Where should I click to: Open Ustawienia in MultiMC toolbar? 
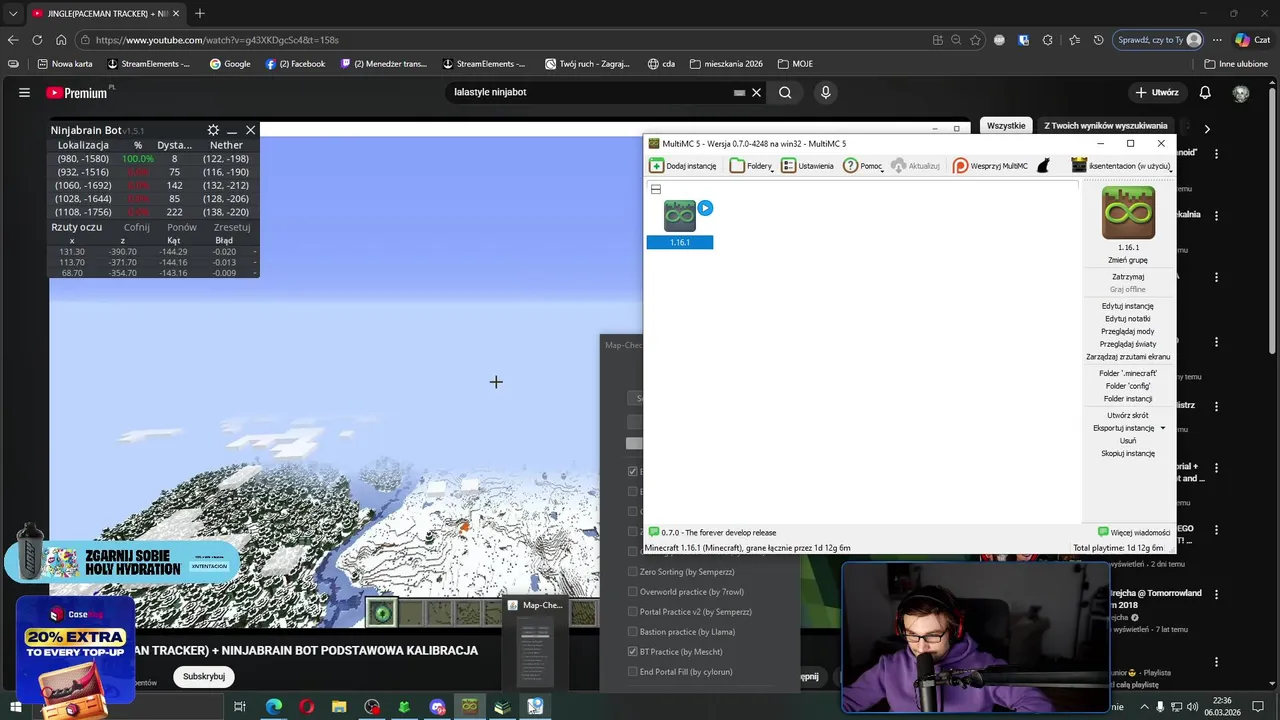click(x=807, y=166)
